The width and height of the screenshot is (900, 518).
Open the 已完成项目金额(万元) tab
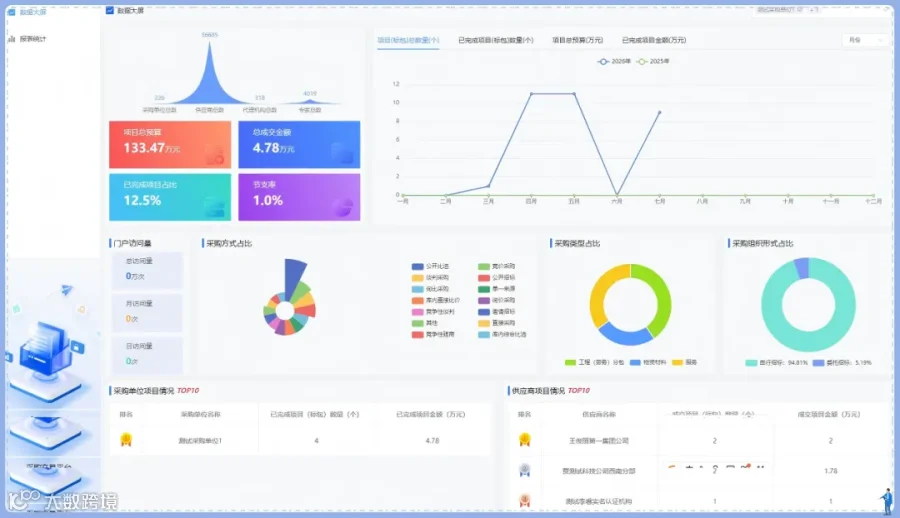pos(654,40)
